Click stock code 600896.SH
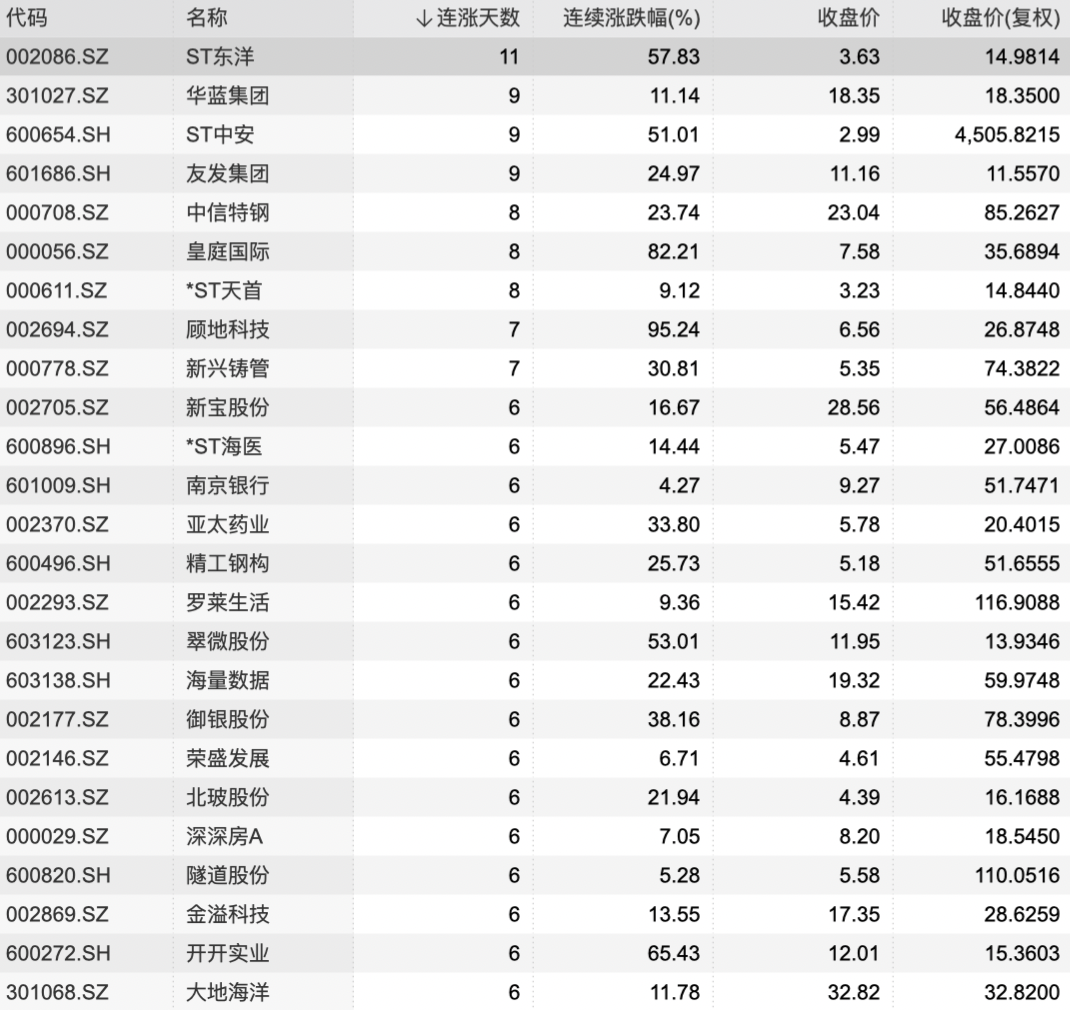Viewport: 1070px width, 1010px height. tap(58, 446)
